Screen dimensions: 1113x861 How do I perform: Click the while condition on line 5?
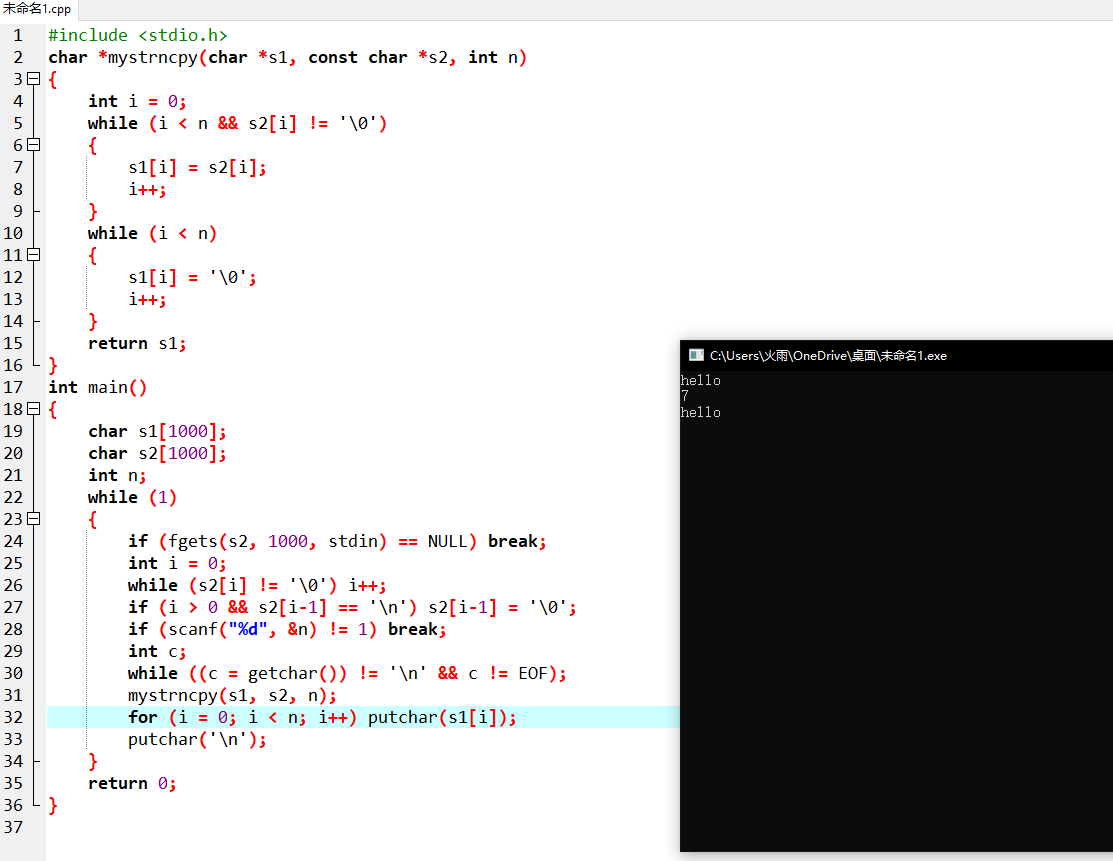click(268, 124)
